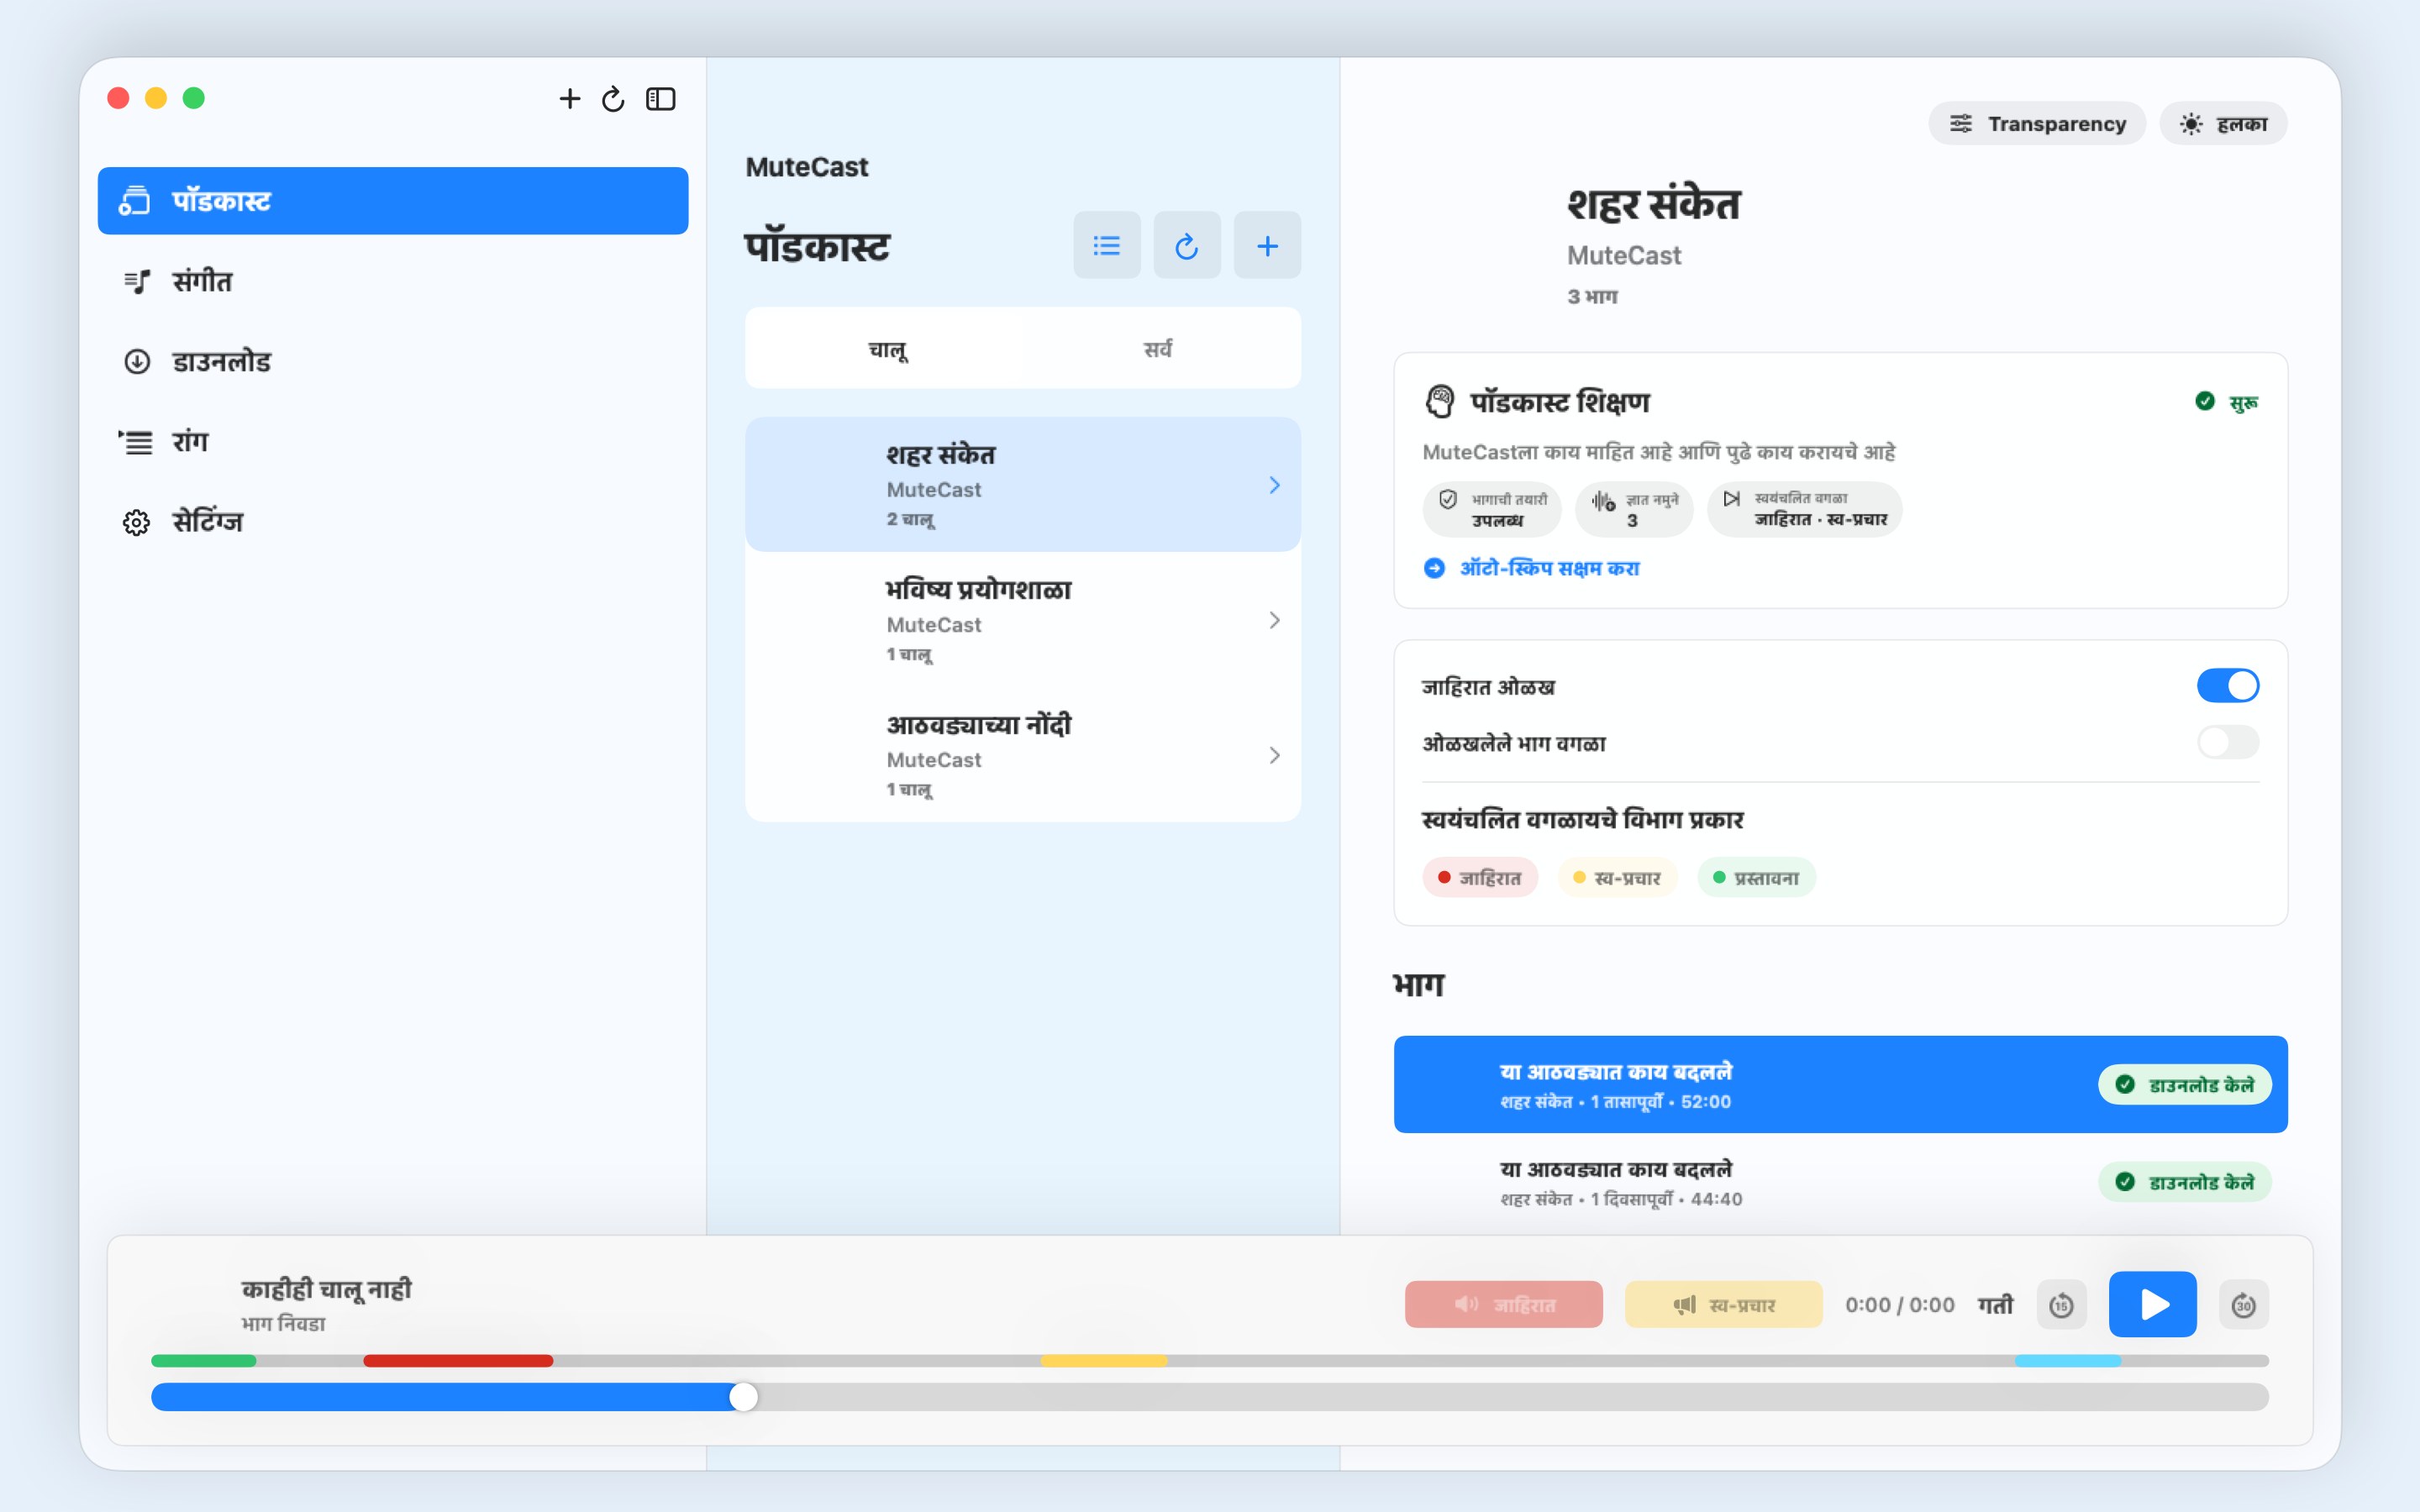This screenshot has width=2420, height=1512.
Task: Click the blue play button
Action: pos(2152,1304)
